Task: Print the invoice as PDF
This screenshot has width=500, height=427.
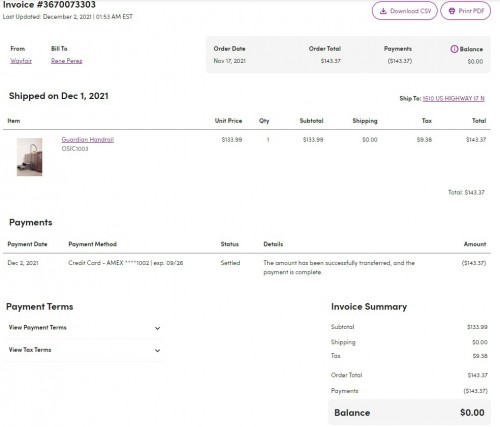Action: pos(466,11)
